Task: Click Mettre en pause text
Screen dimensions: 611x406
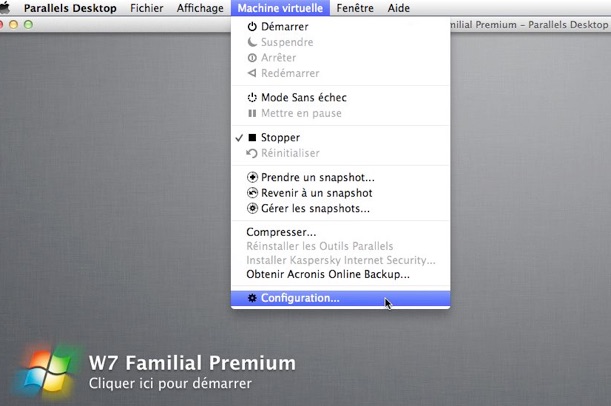Action: [301, 113]
